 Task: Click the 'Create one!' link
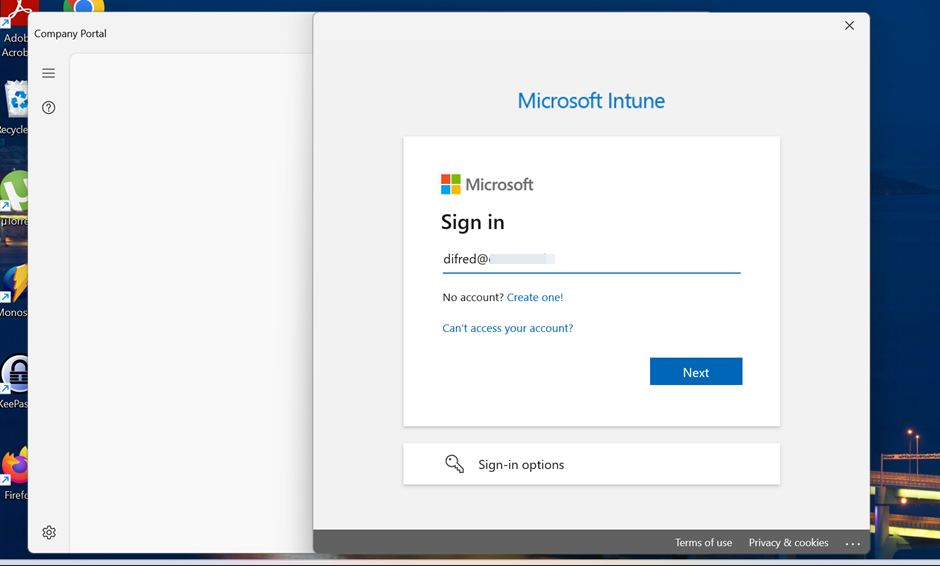(x=535, y=297)
